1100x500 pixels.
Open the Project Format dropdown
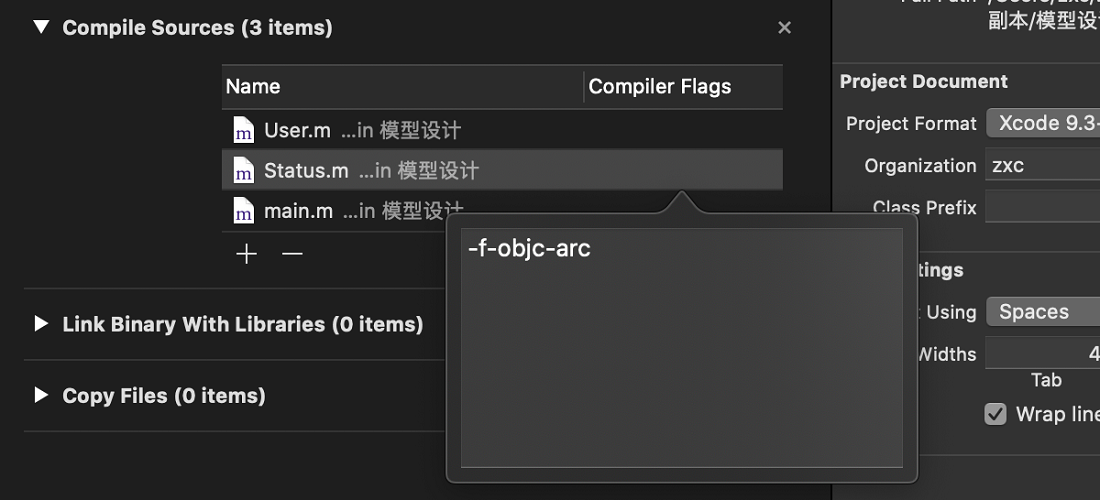point(1042,123)
